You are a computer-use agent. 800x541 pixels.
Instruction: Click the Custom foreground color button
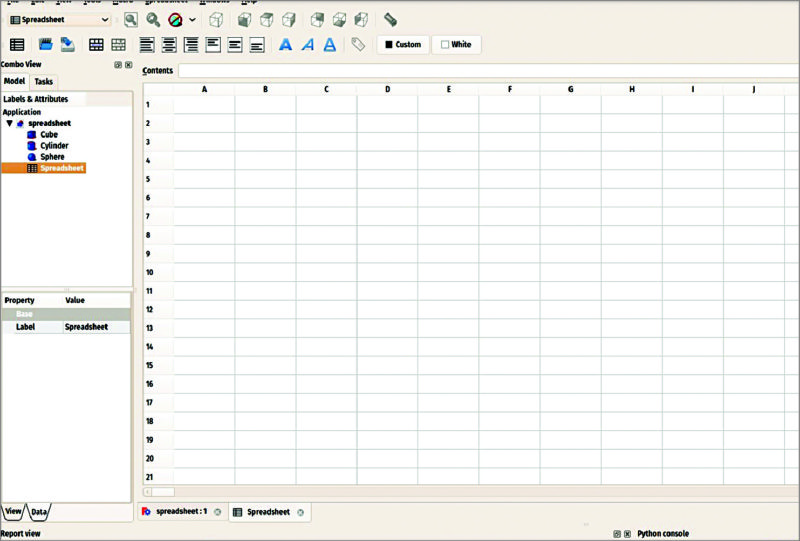[402, 45]
